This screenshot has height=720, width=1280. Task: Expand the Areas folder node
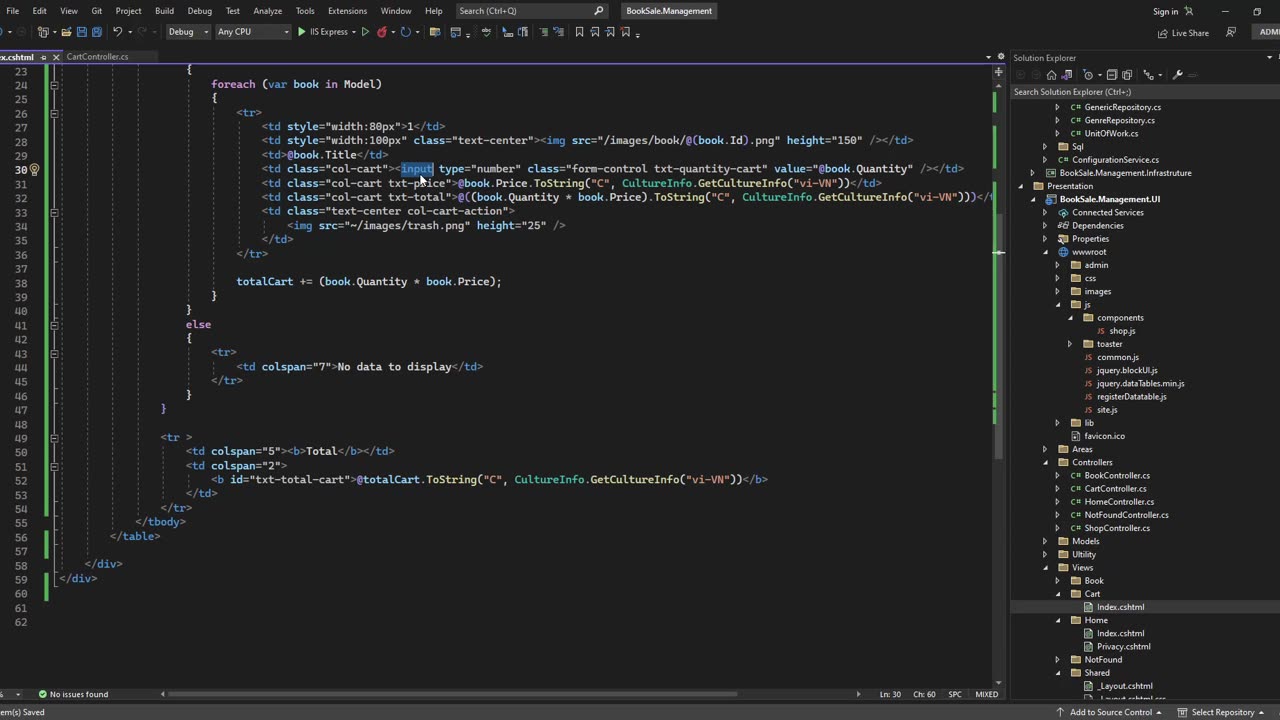[x=1045, y=449]
